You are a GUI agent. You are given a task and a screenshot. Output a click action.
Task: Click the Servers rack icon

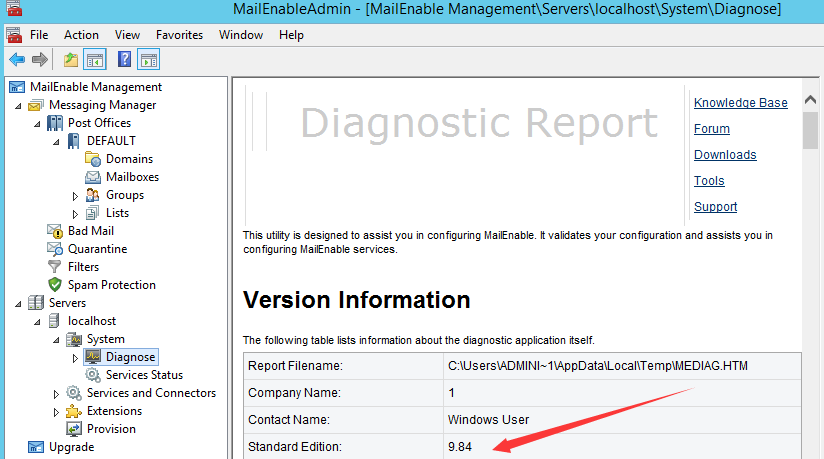(36, 303)
